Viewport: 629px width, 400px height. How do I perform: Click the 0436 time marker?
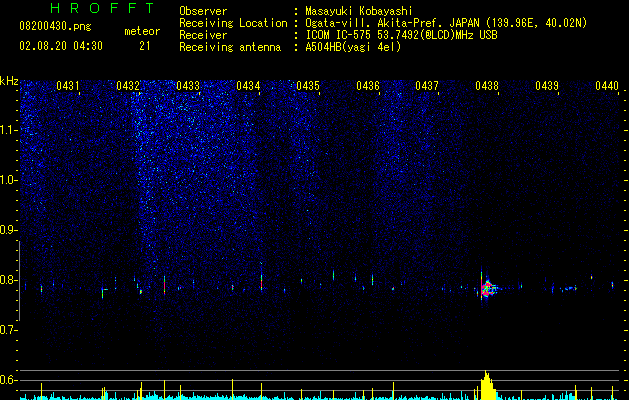367,86
